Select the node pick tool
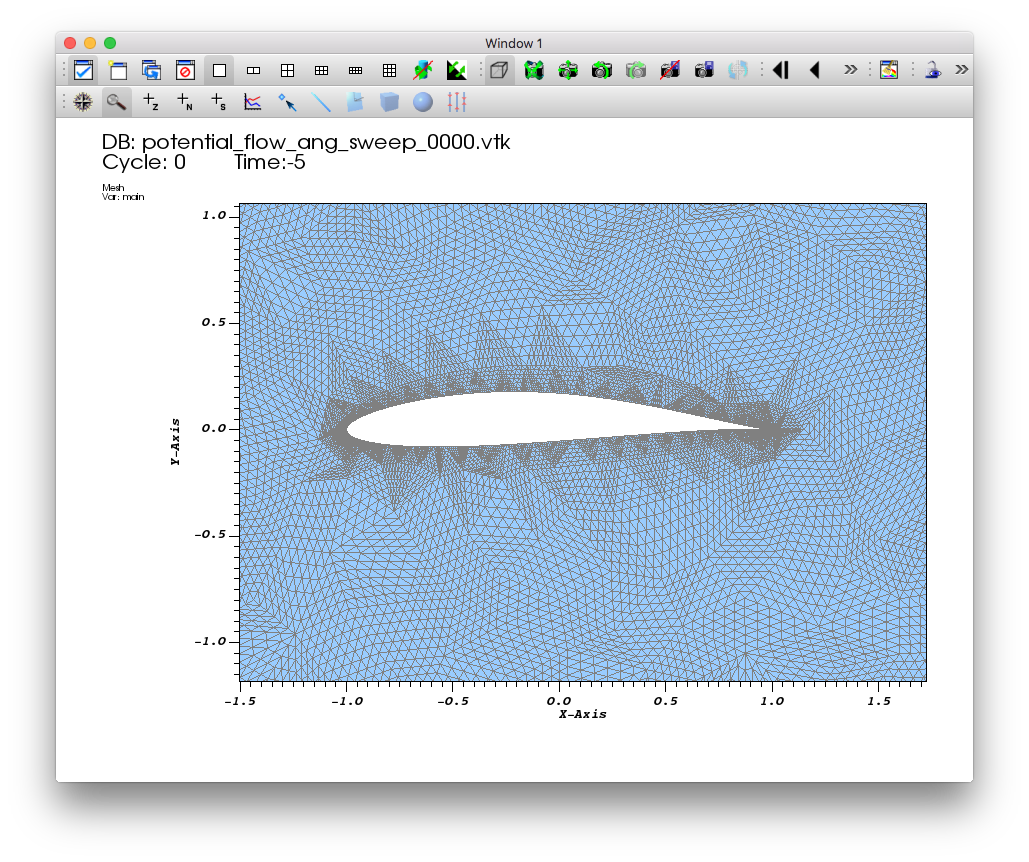This screenshot has height=862, width=1029. click(x=185, y=102)
